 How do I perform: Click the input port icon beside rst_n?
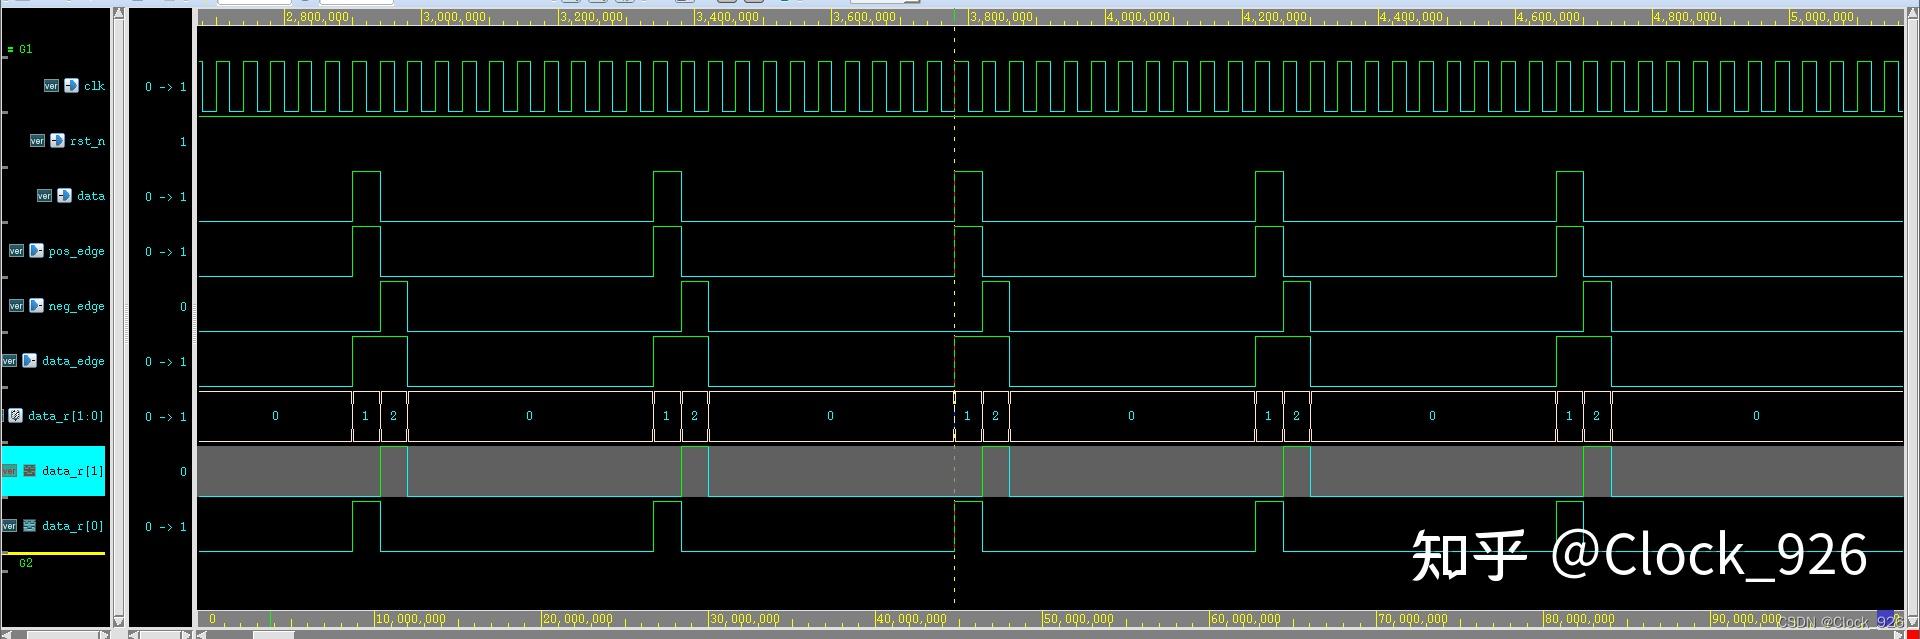click(57, 141)
